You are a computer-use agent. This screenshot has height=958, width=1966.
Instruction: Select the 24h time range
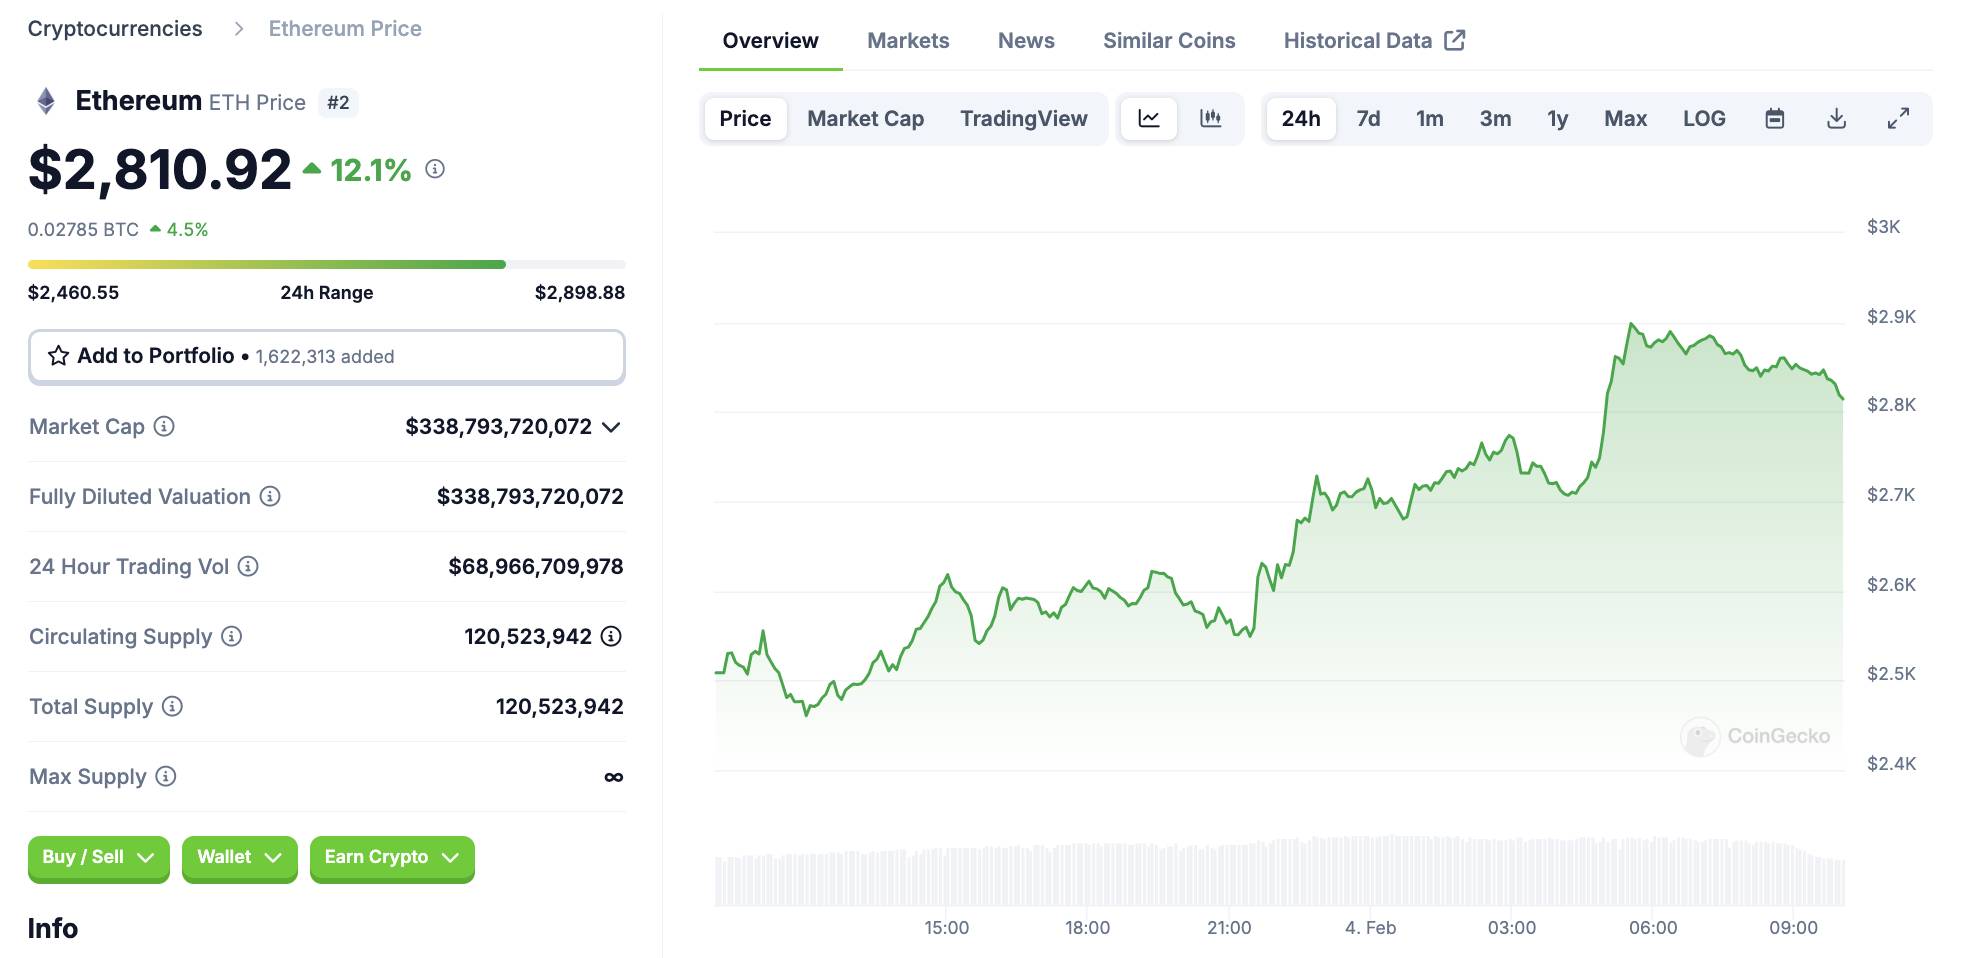(1301, 119)
